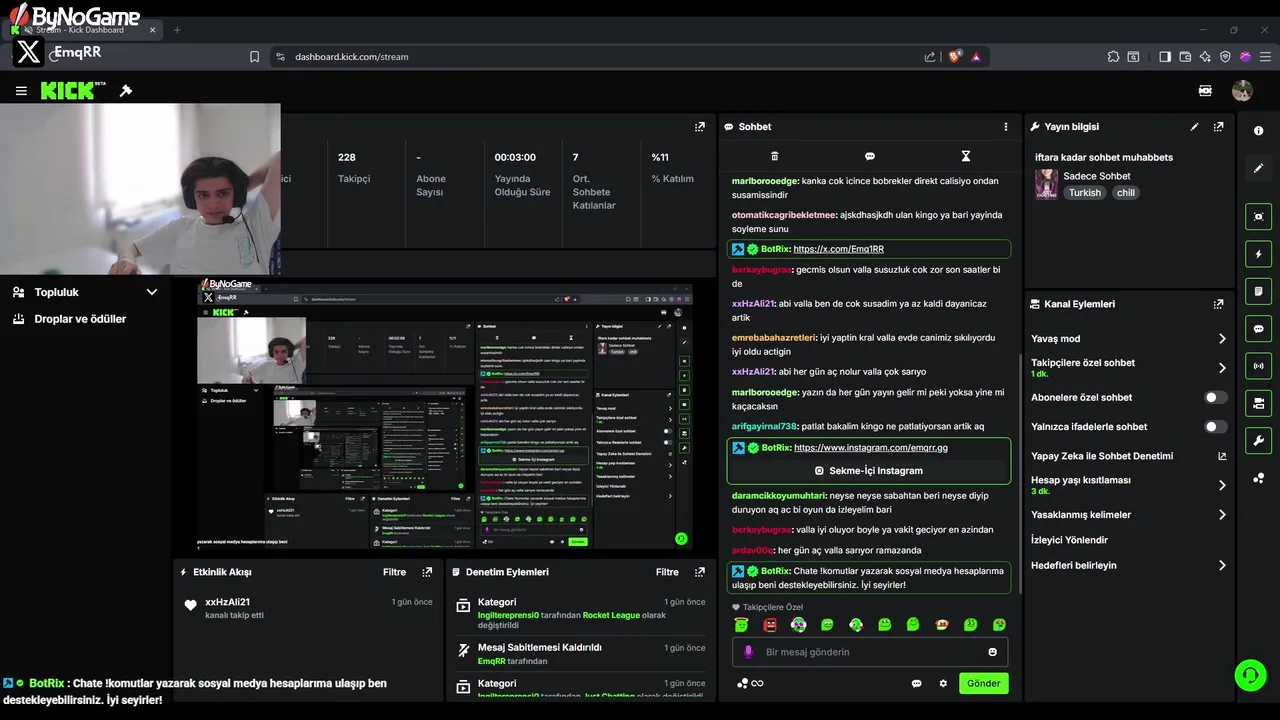Open a new browser tab with the plus button
The width and height of the screenshot is (1280, 720).
tap(177, 30)
